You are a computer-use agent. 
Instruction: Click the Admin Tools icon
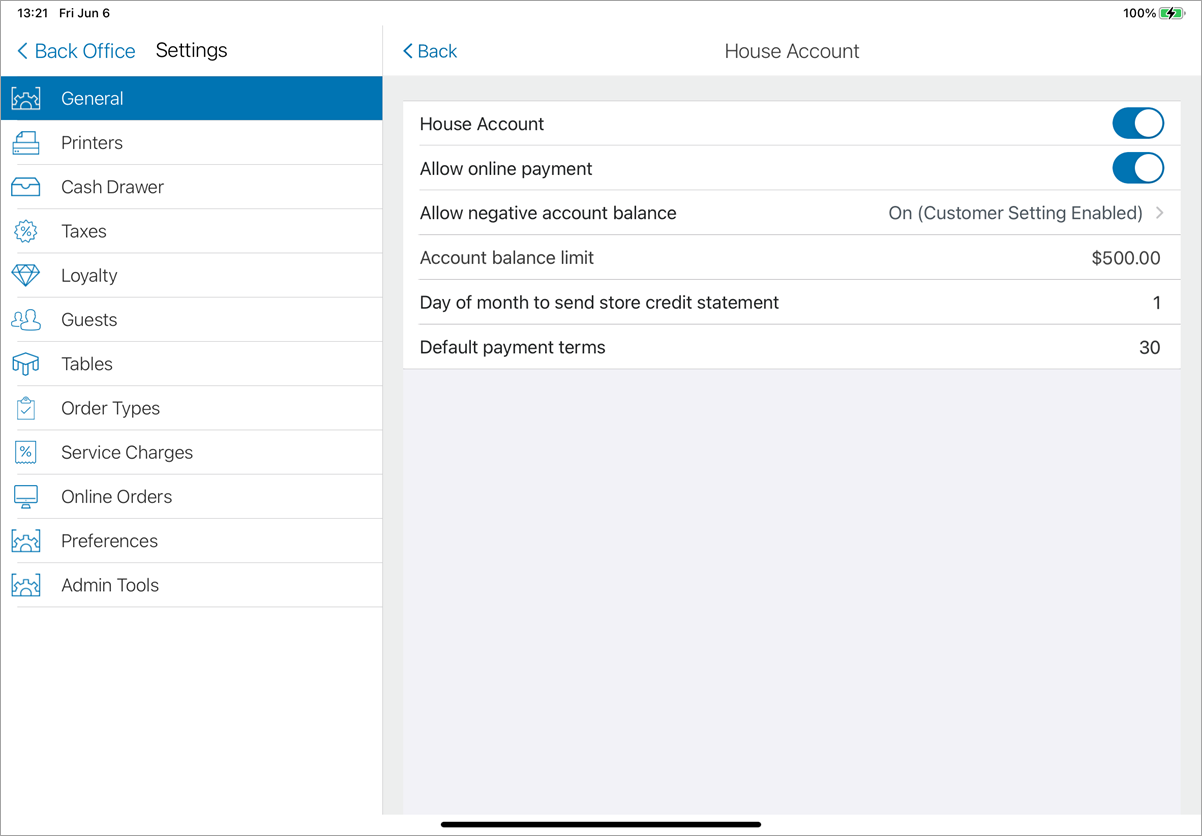[27, 585]
